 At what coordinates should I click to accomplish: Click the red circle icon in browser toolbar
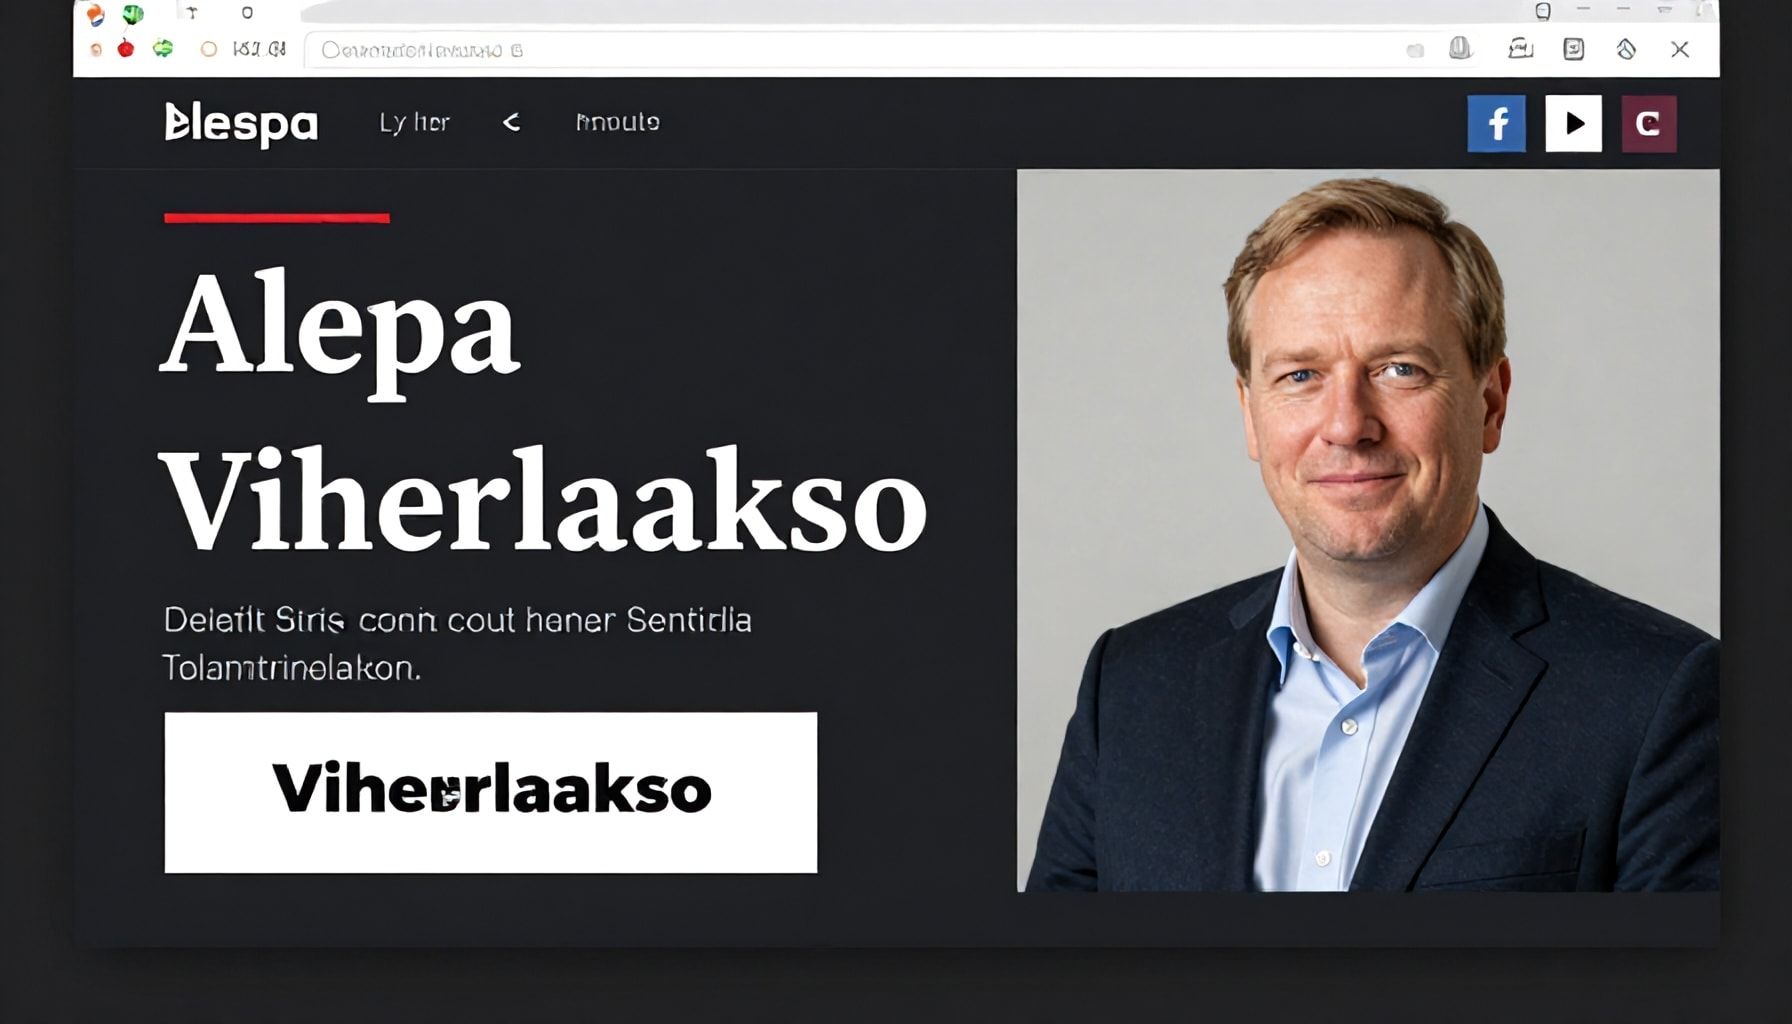point(125,48)
